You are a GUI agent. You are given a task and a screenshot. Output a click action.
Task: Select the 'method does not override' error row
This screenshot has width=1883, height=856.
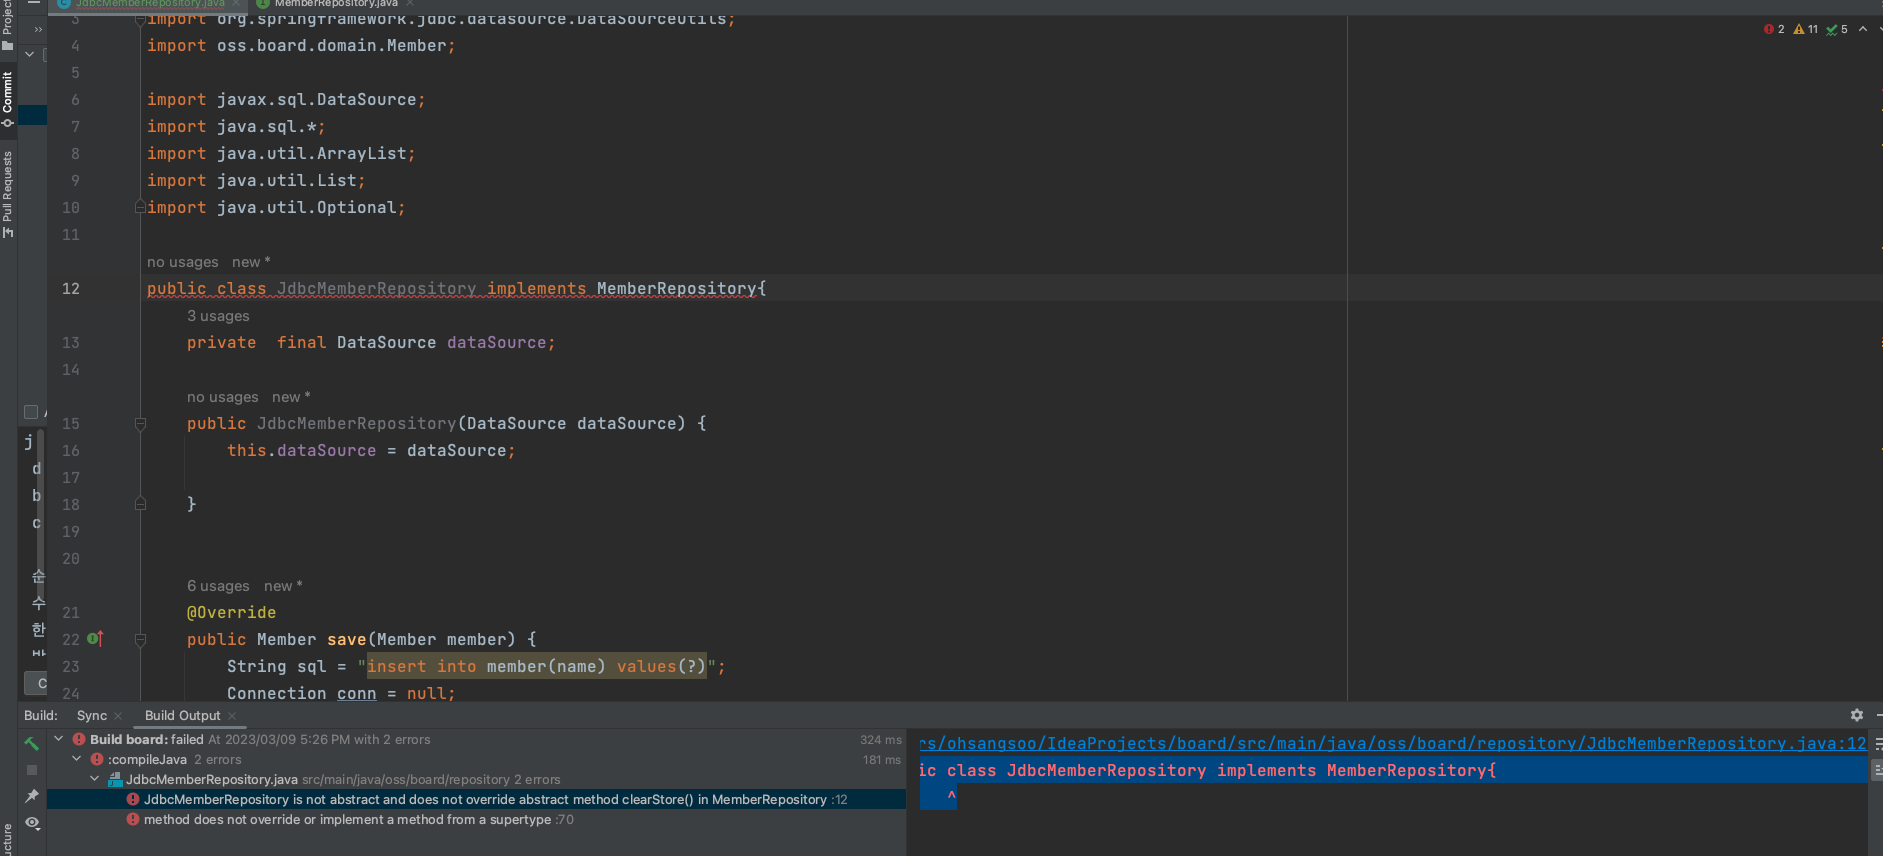[x=476, y=819]
